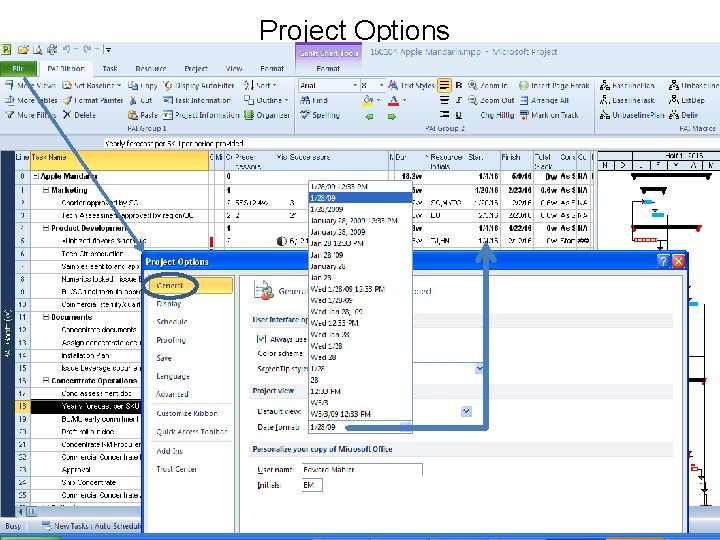The width and height of the screenshot is (720, 540).
Task: Uncheck the 'Always use' checkbox in Project Options
Action: click(261, 339)
